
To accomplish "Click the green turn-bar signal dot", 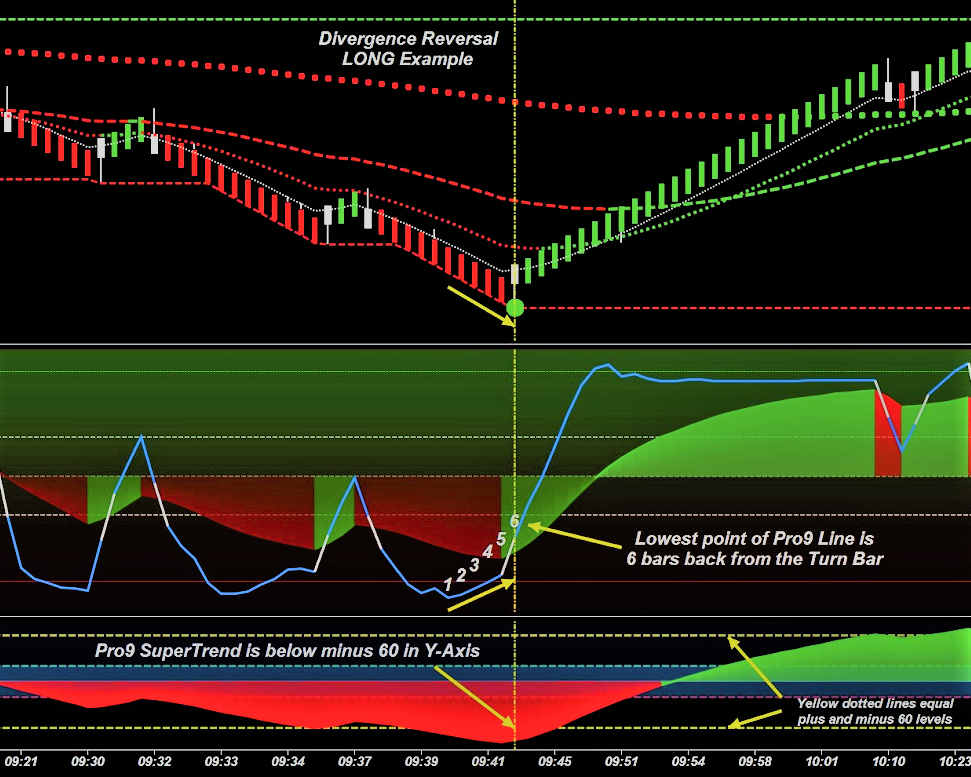I will point(515,308).
